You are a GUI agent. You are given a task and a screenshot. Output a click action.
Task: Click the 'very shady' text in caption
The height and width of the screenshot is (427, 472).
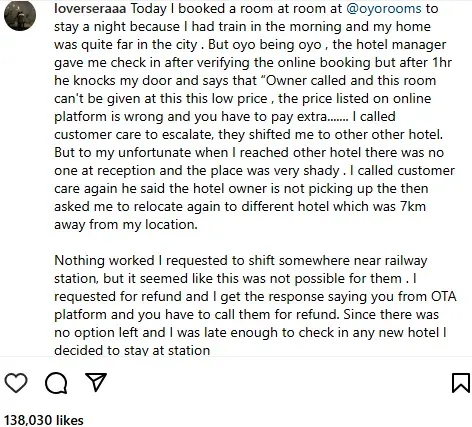point(306,171)
